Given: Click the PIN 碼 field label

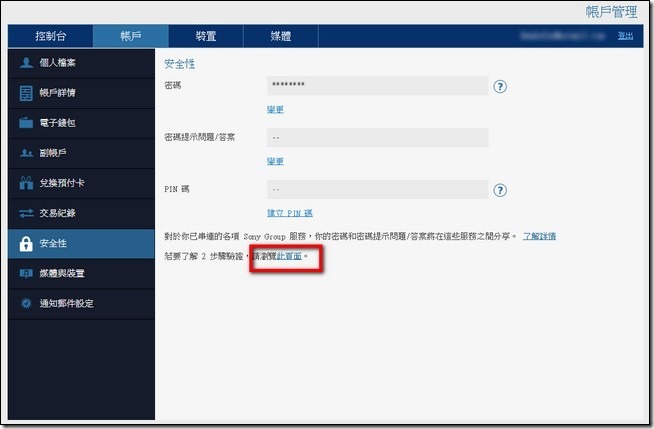Looking at the screenshot, I should coord(177,189).
